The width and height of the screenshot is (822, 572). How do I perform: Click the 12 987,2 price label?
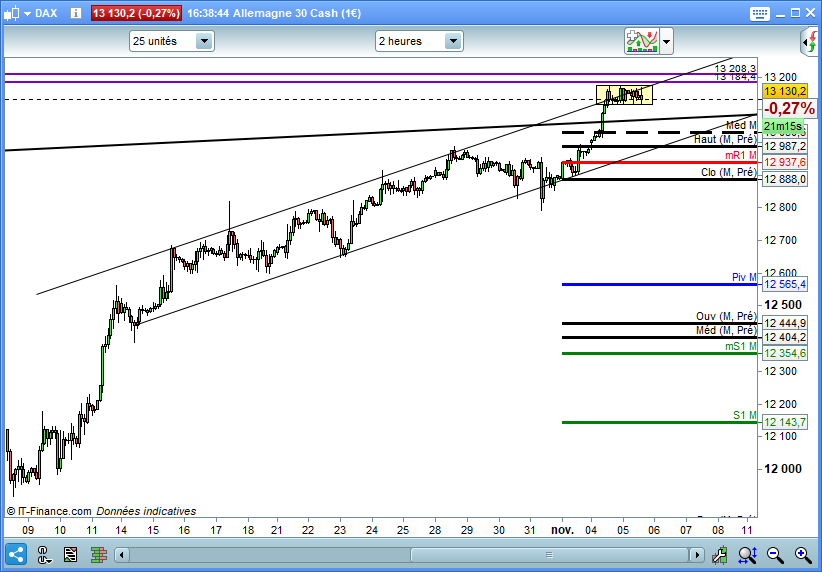click(x=785, y=146)
